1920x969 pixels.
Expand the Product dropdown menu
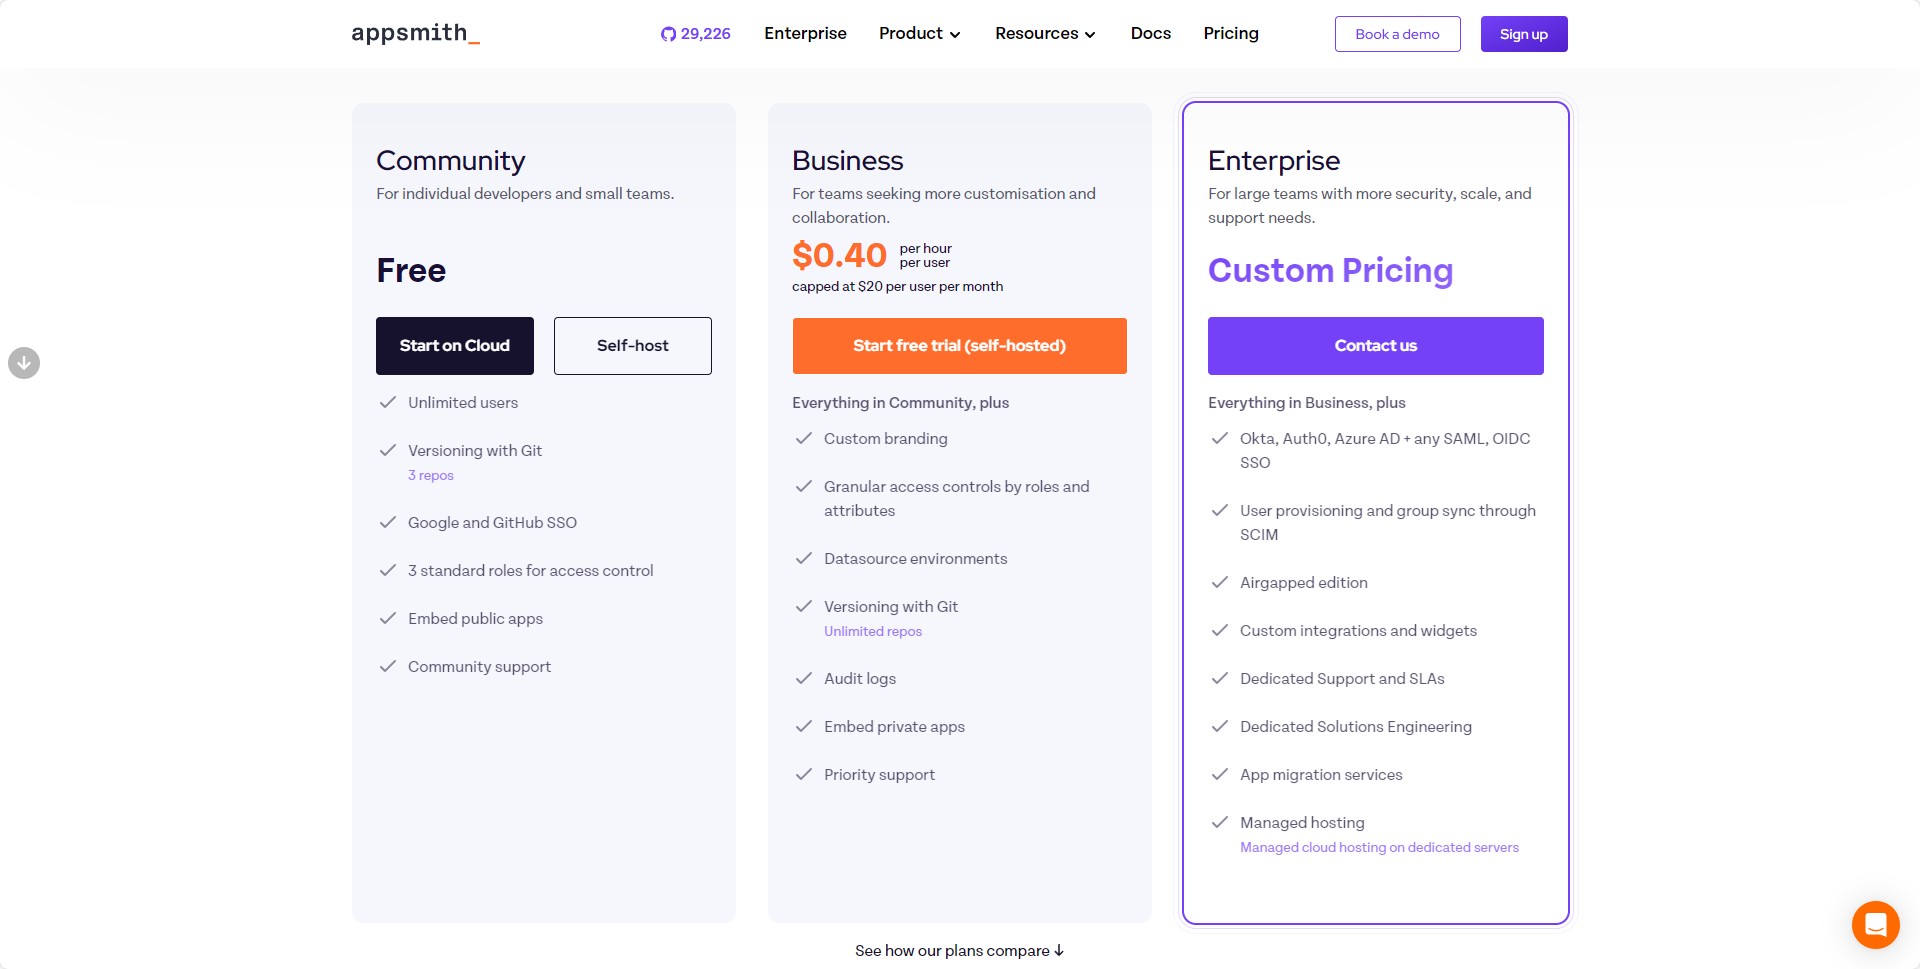(x=919, y=34)
